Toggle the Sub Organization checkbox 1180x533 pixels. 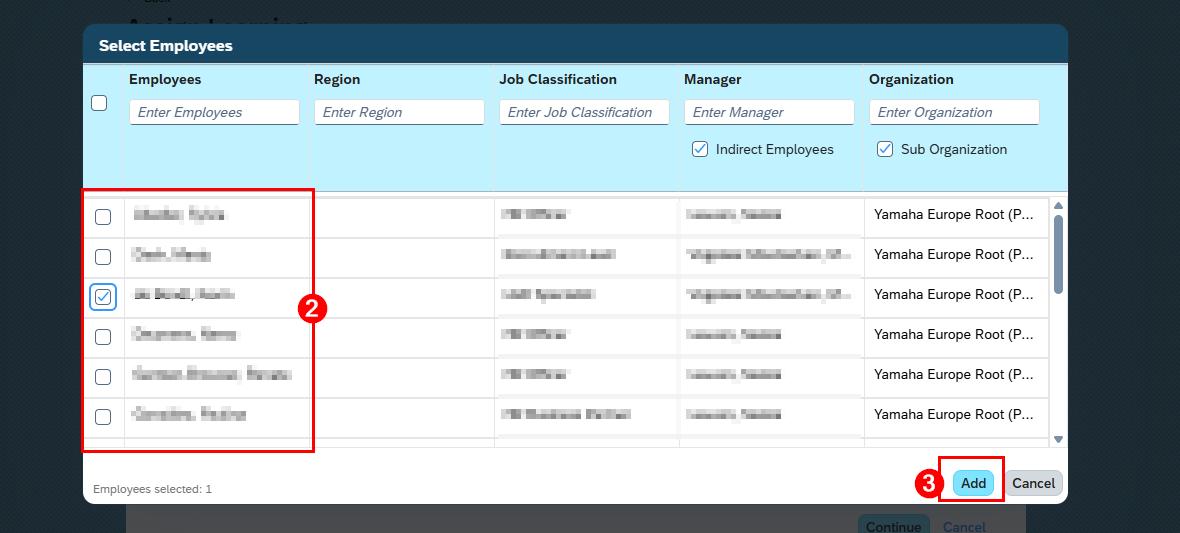885,149
